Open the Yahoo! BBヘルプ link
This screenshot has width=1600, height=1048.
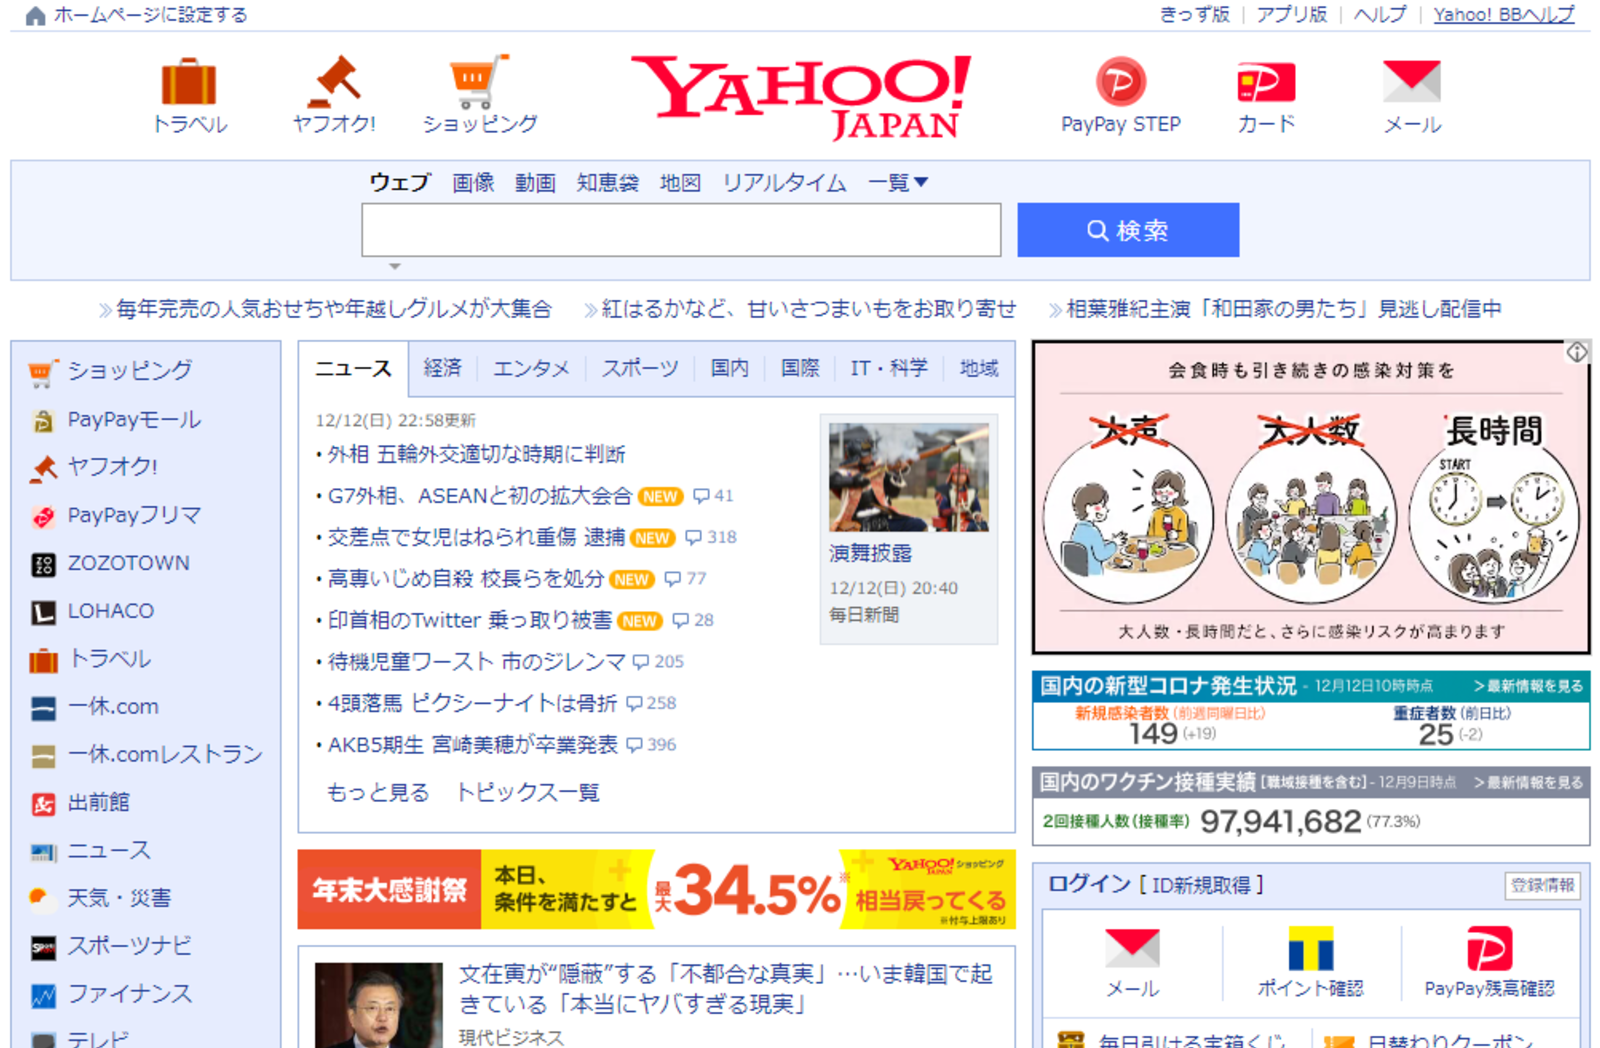coord(1504,15)
